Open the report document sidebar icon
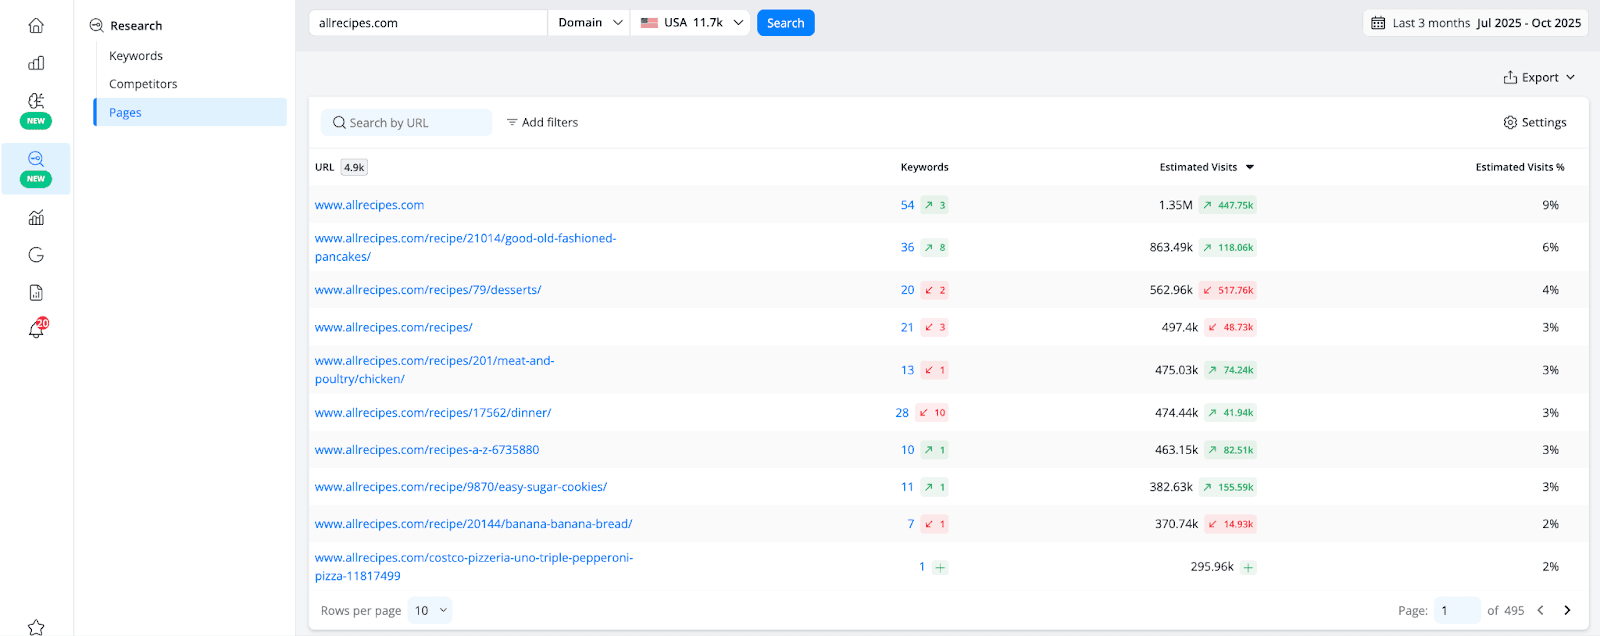 tap(36, 293)
